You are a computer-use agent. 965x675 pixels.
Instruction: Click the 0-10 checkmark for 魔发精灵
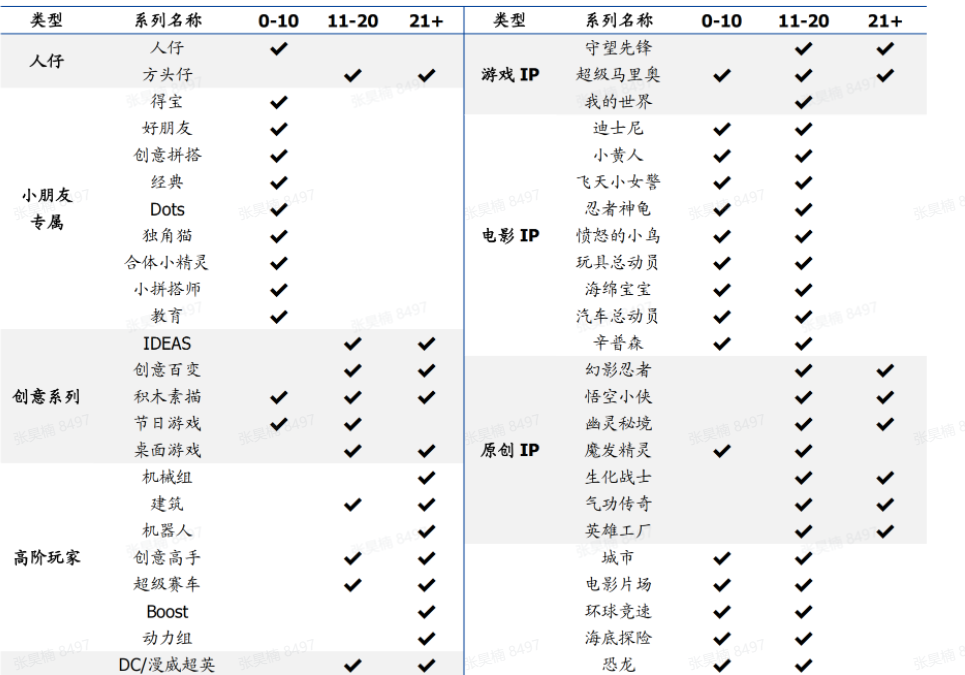721,451
